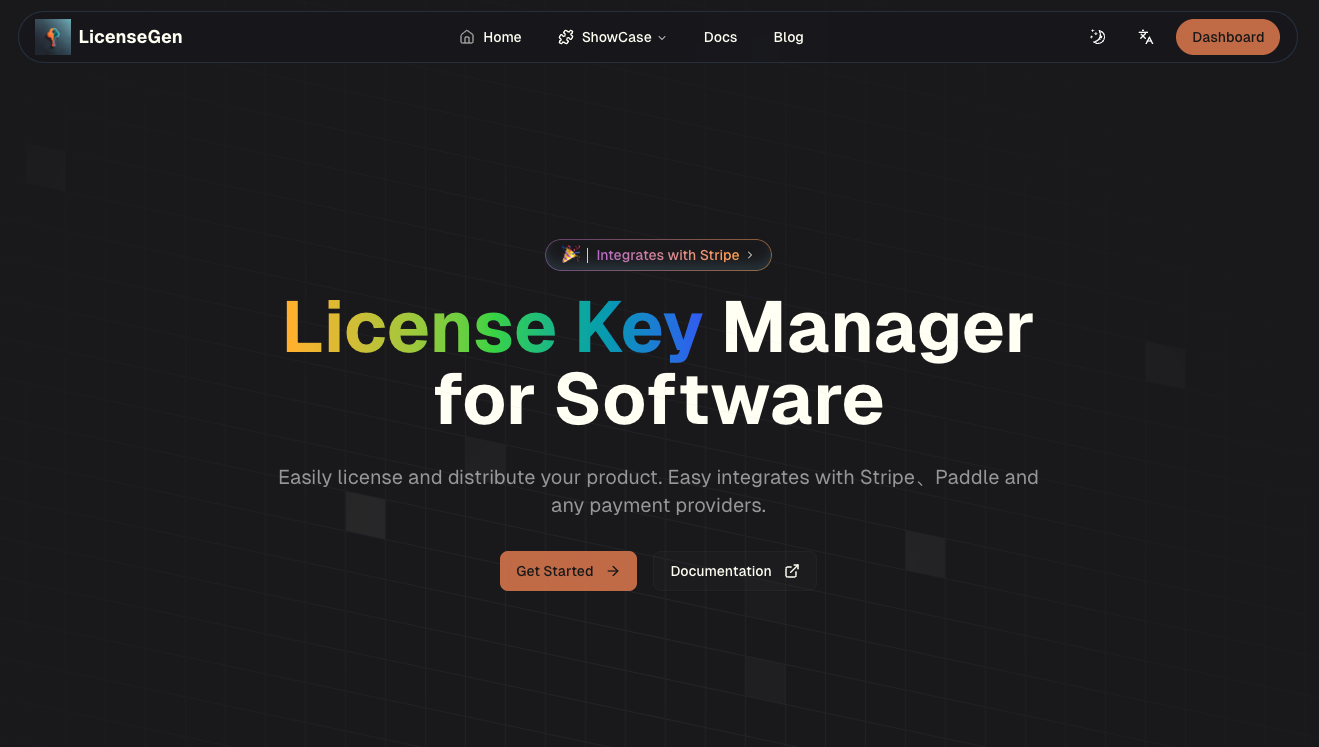1319x747 pixels.
Task: Toggle dark/light theme moon icon
Action: pyautogui.click(x=1097, y=37)
